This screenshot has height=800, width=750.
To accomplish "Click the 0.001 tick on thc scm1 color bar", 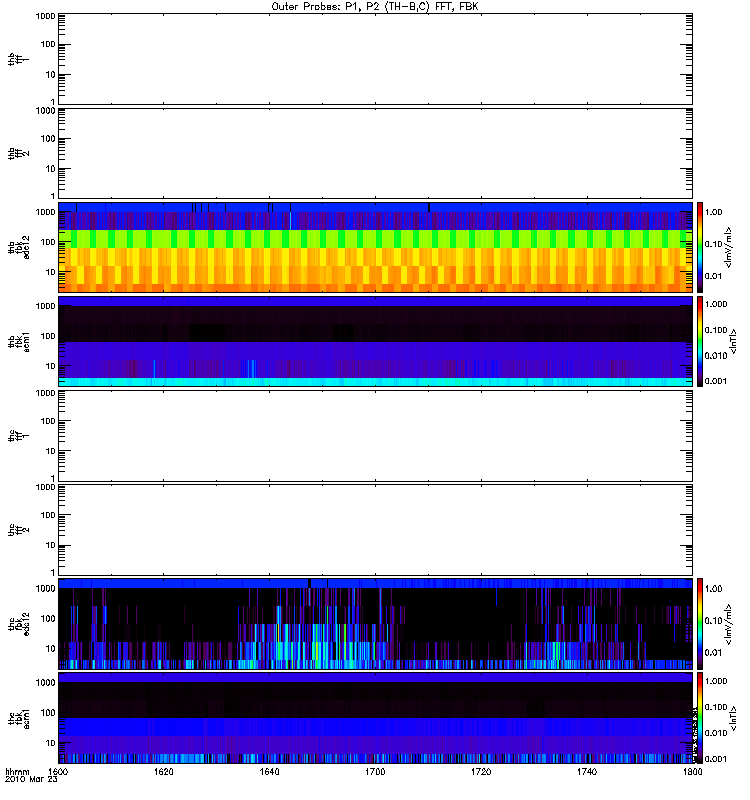I will click(x=716, y=759).
